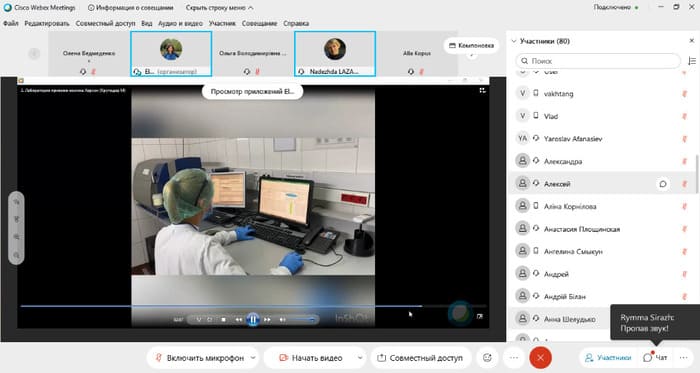The height and width of the screenshot is (373, 700).
Task: Open the Аудио и видео menu
Action: (180, 23)
